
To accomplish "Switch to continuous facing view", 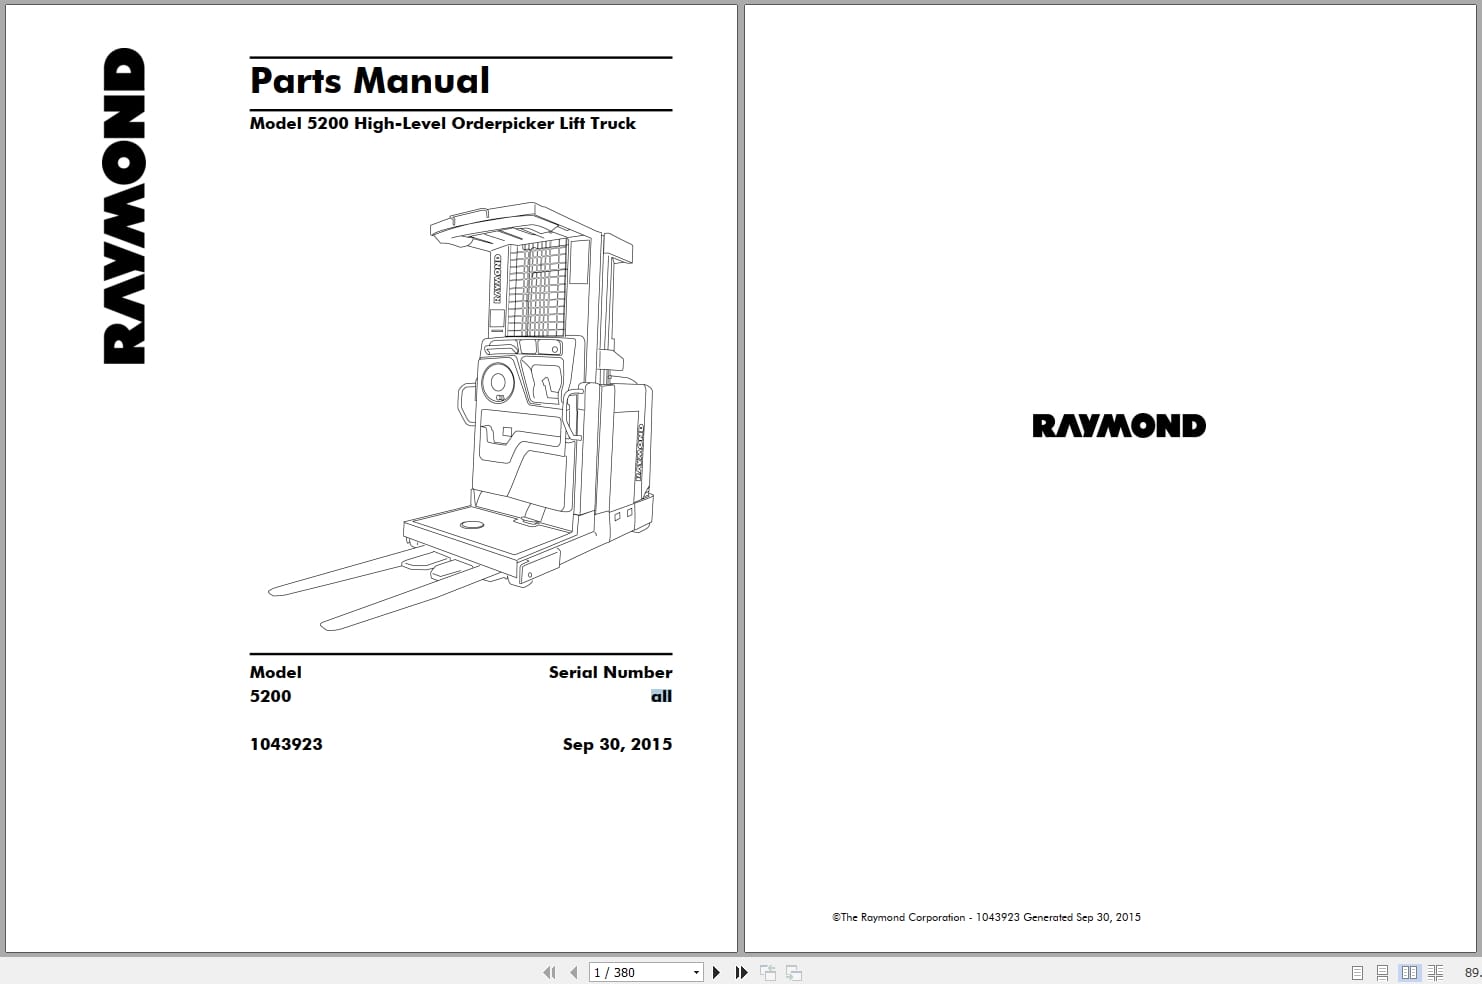I will 1436,972.
